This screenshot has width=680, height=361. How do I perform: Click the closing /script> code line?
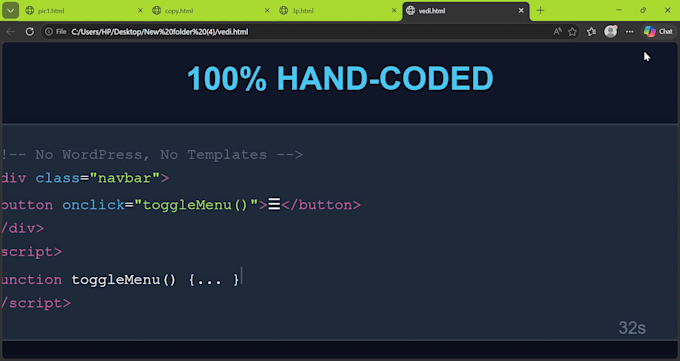36,303
